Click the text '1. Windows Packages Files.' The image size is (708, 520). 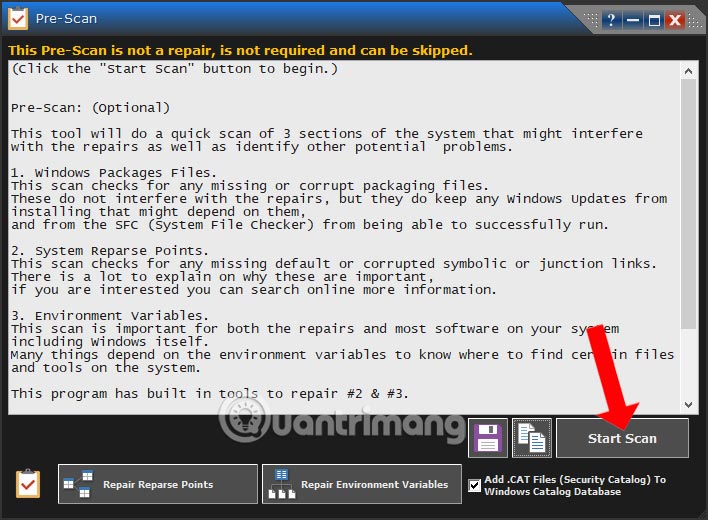point(113,172)
